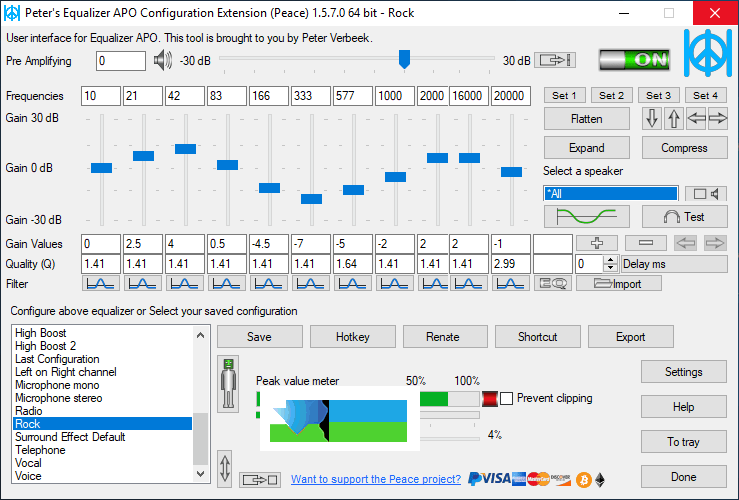Click the Export button
This screenshot has width=739, height=500.
(631, 336)
